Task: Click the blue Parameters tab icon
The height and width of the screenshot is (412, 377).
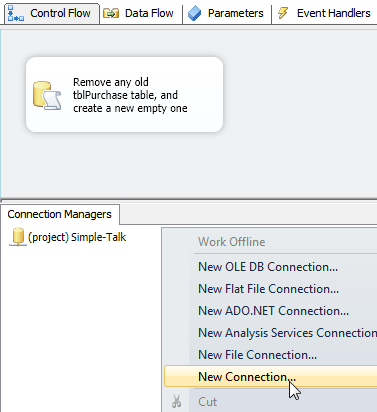Action: [194, 14]
